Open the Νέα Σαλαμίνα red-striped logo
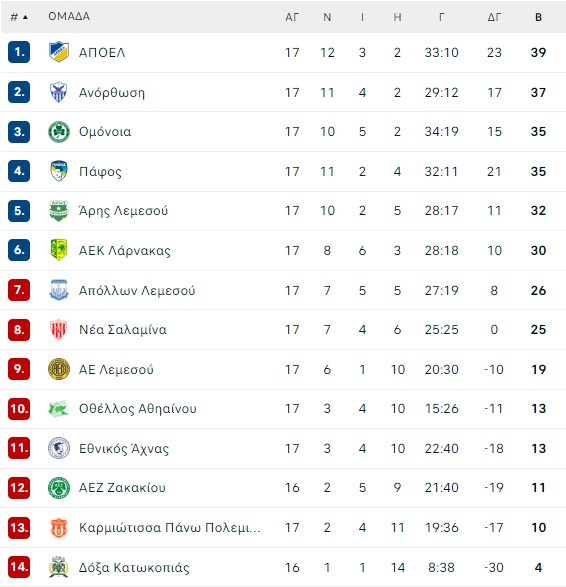The height and width of the screenshot is (587, 566). pos(59,329)
